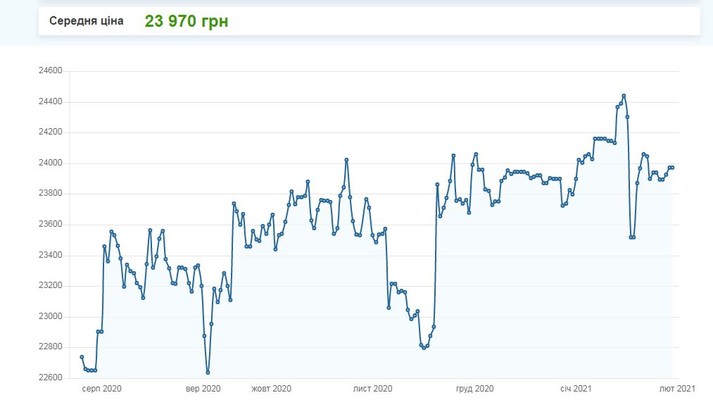Select the 23200 price axis label
This screenshot has height=400, width=713.
(x=49, y=286)
